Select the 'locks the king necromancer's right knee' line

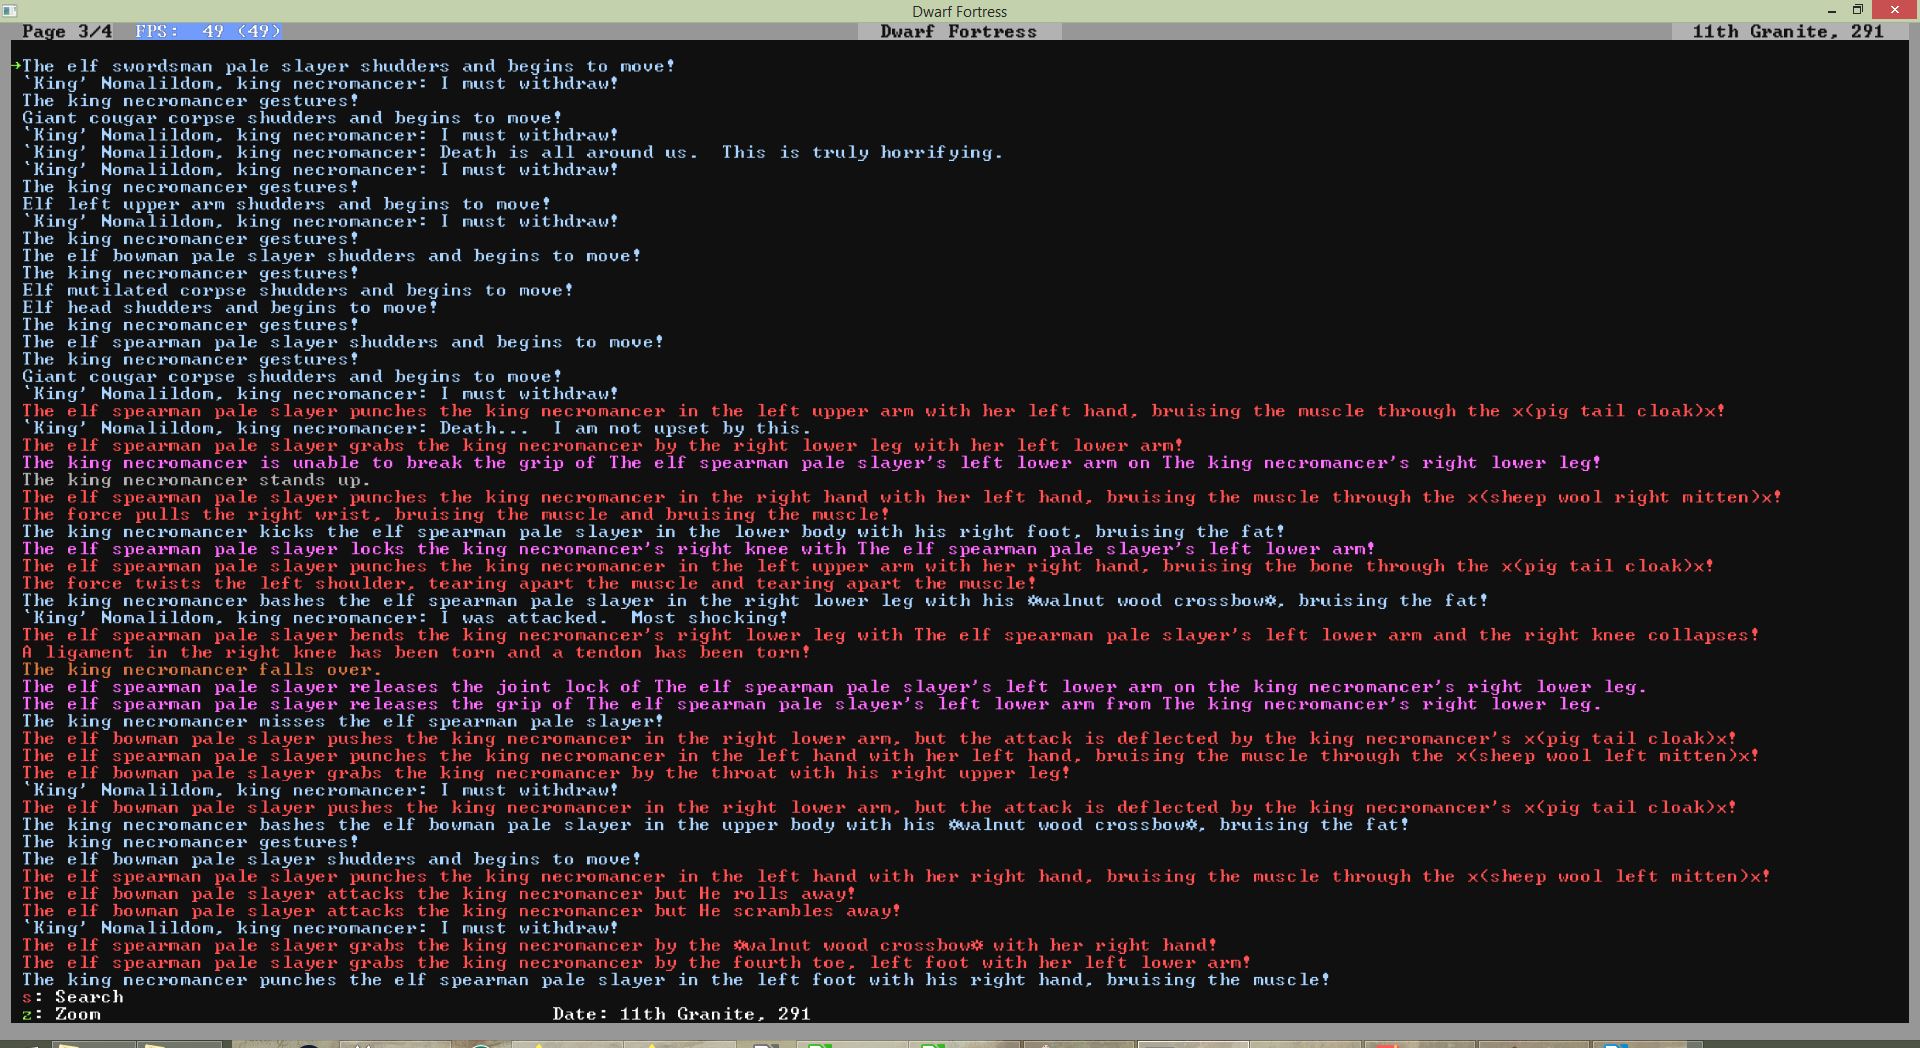coord(699,549)
